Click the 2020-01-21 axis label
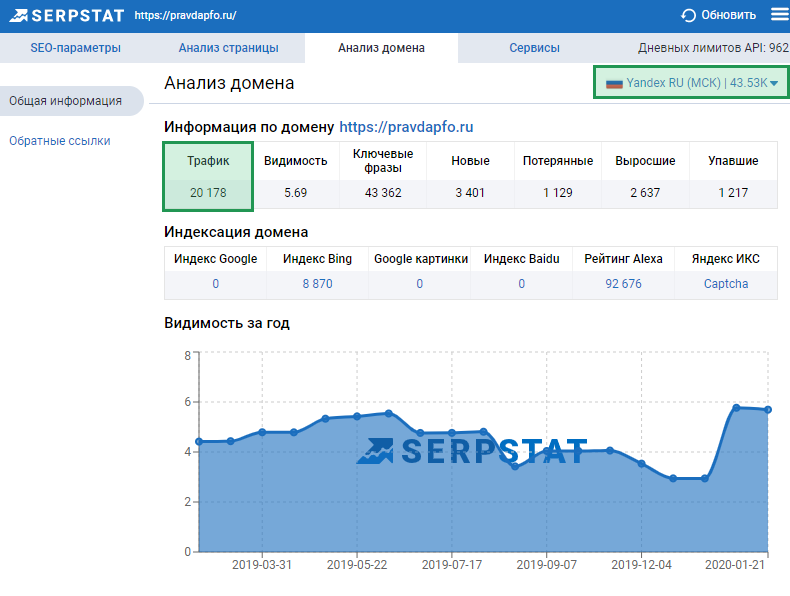790x596 pixels. (735, 565)
